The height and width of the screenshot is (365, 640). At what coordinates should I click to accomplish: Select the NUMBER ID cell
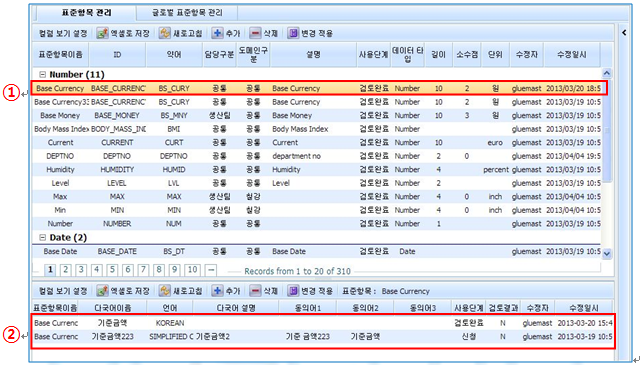[x=117, y=224]
